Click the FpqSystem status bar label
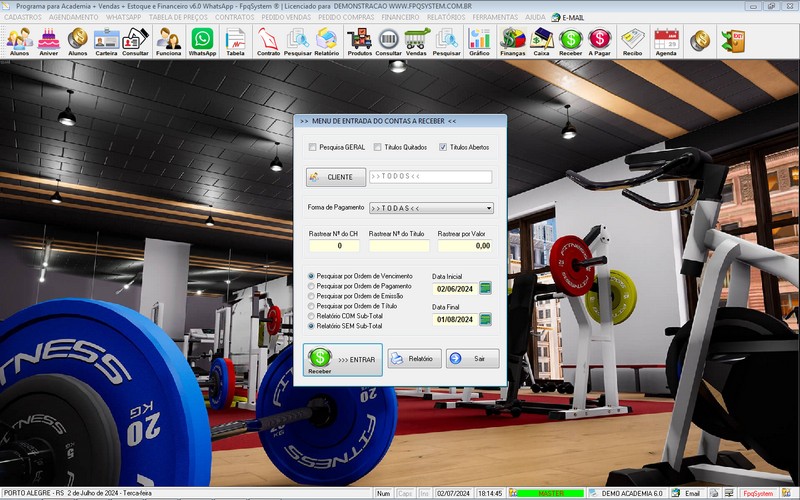 758,493
